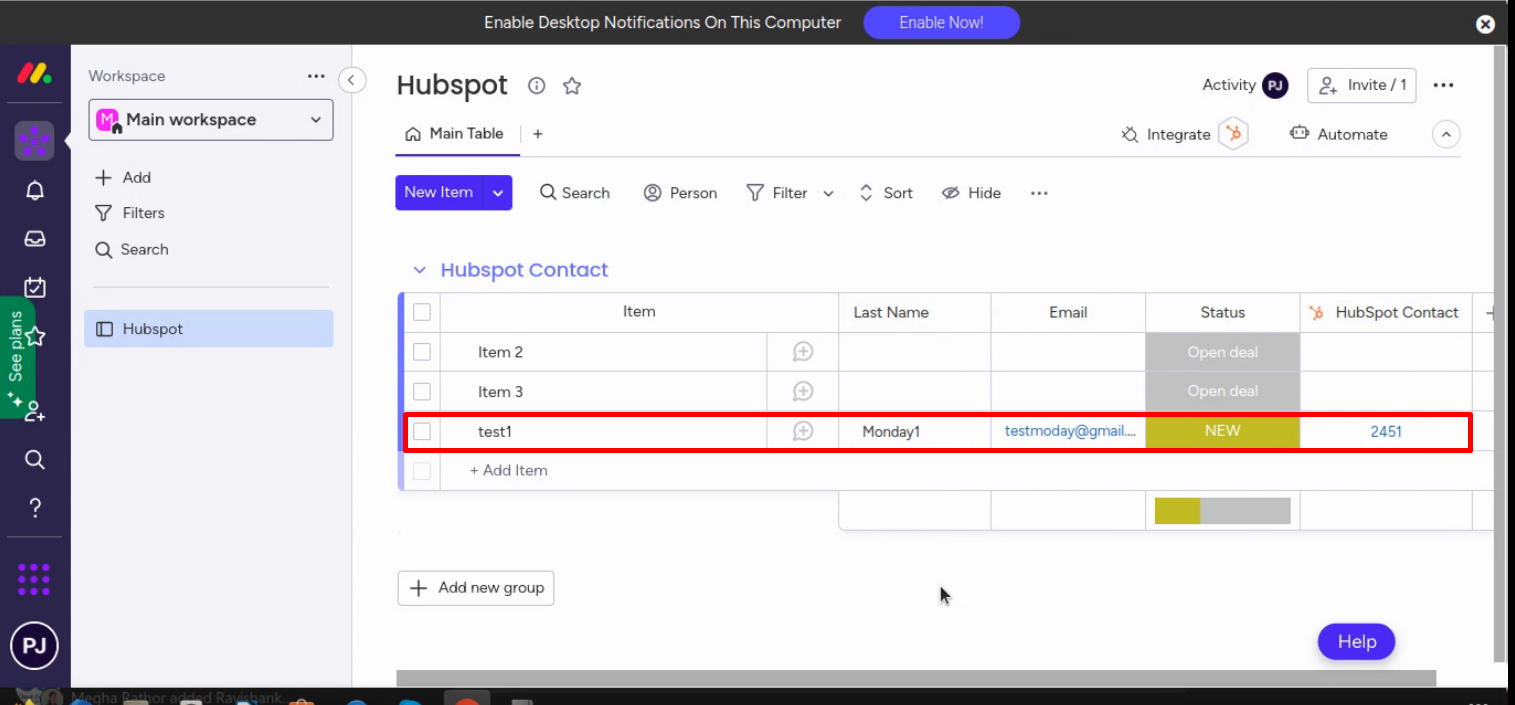
Task: Open the Integrate center
Action: [1166, 134]
